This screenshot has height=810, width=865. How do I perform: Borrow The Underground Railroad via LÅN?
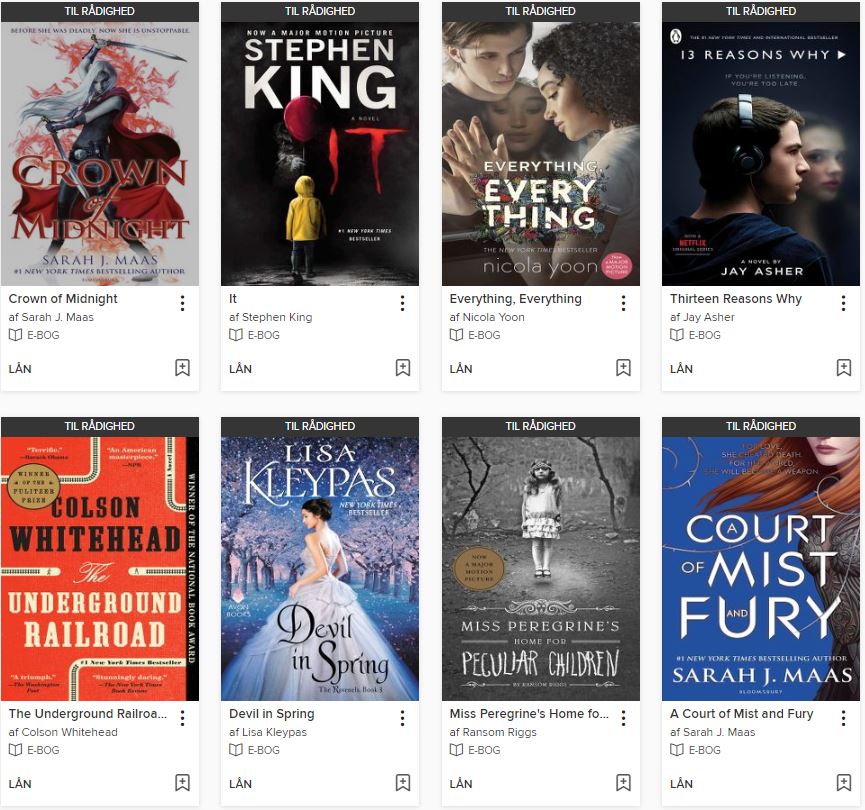click(20, 784)
